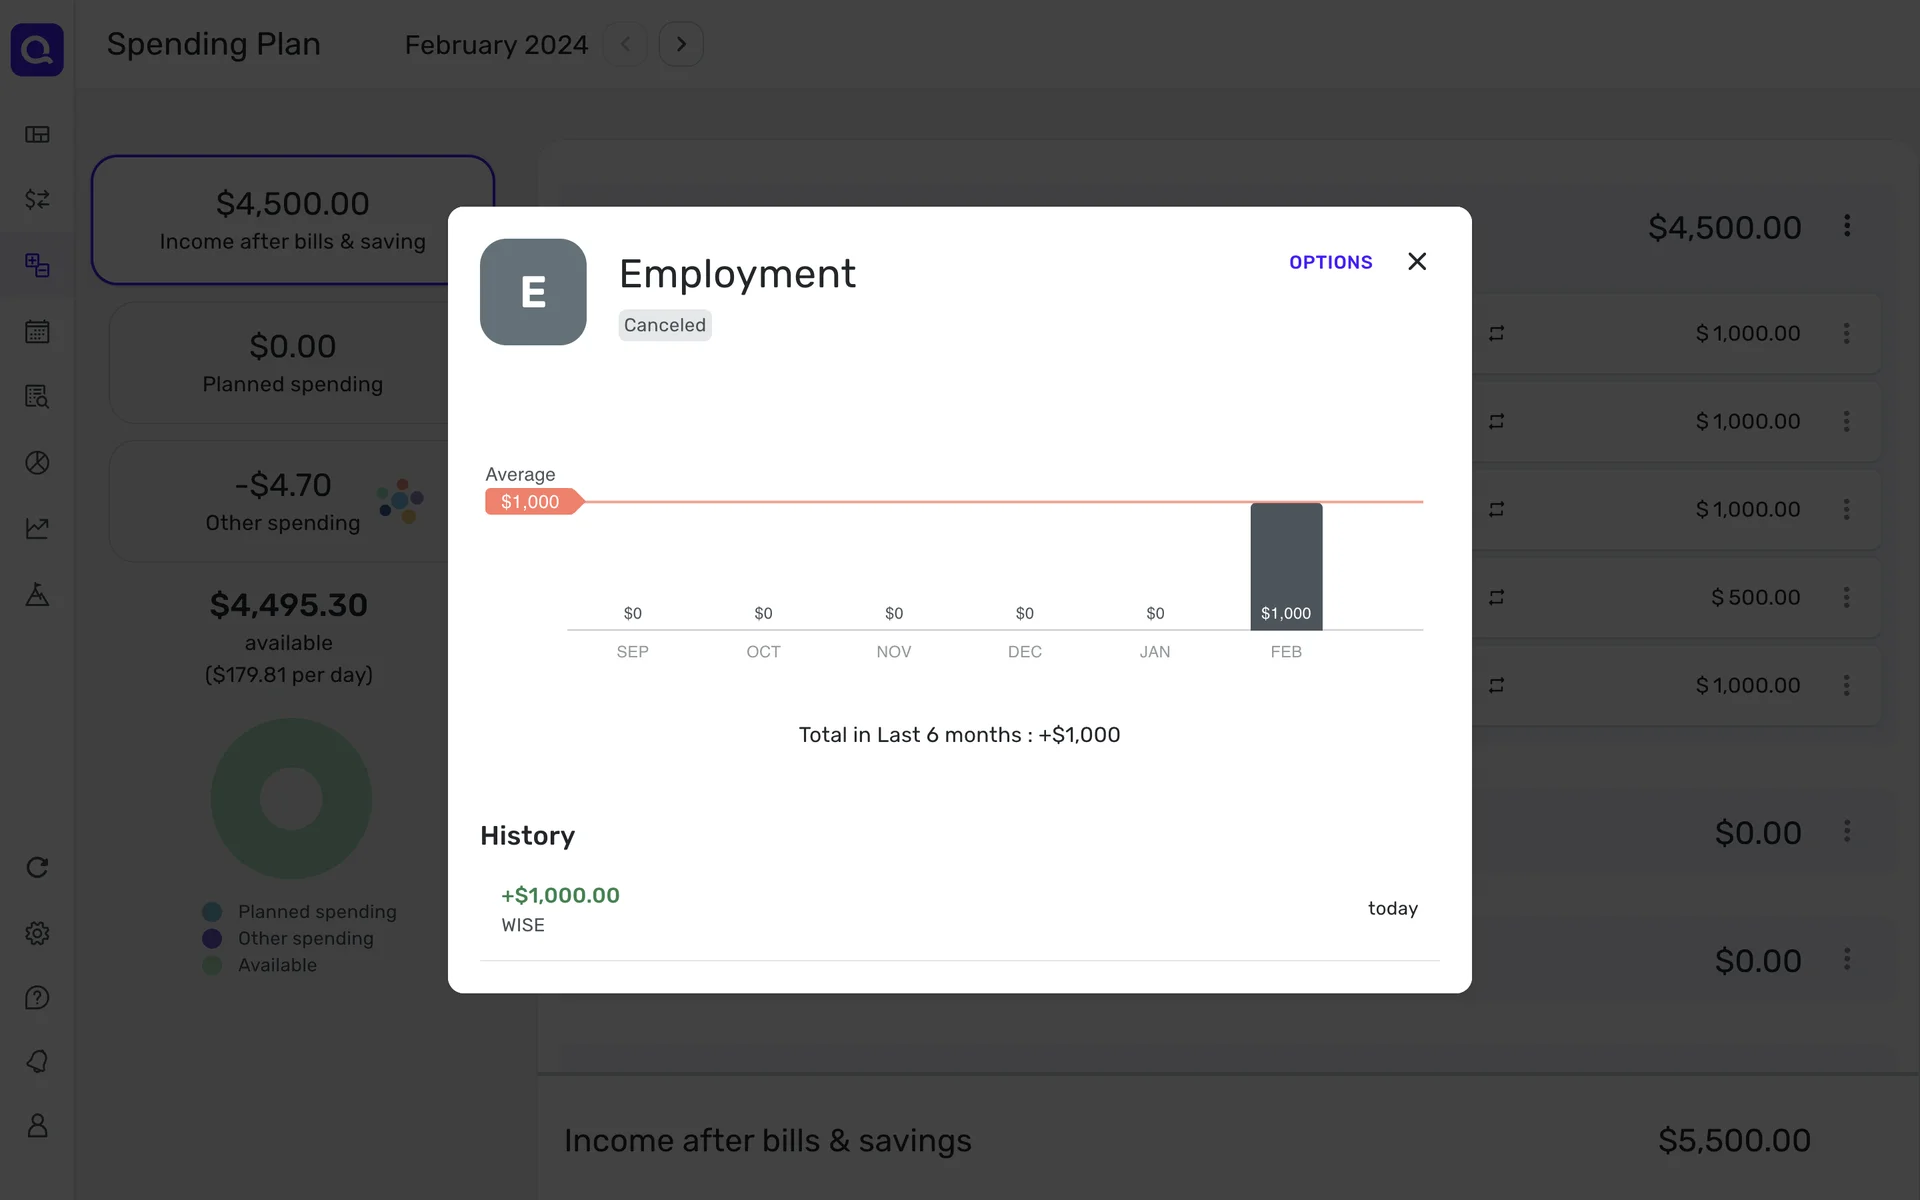Viewport: 1920px width, 1200px height.
Task: Open the calendar icon in sidebar
Action: (37, 331)
